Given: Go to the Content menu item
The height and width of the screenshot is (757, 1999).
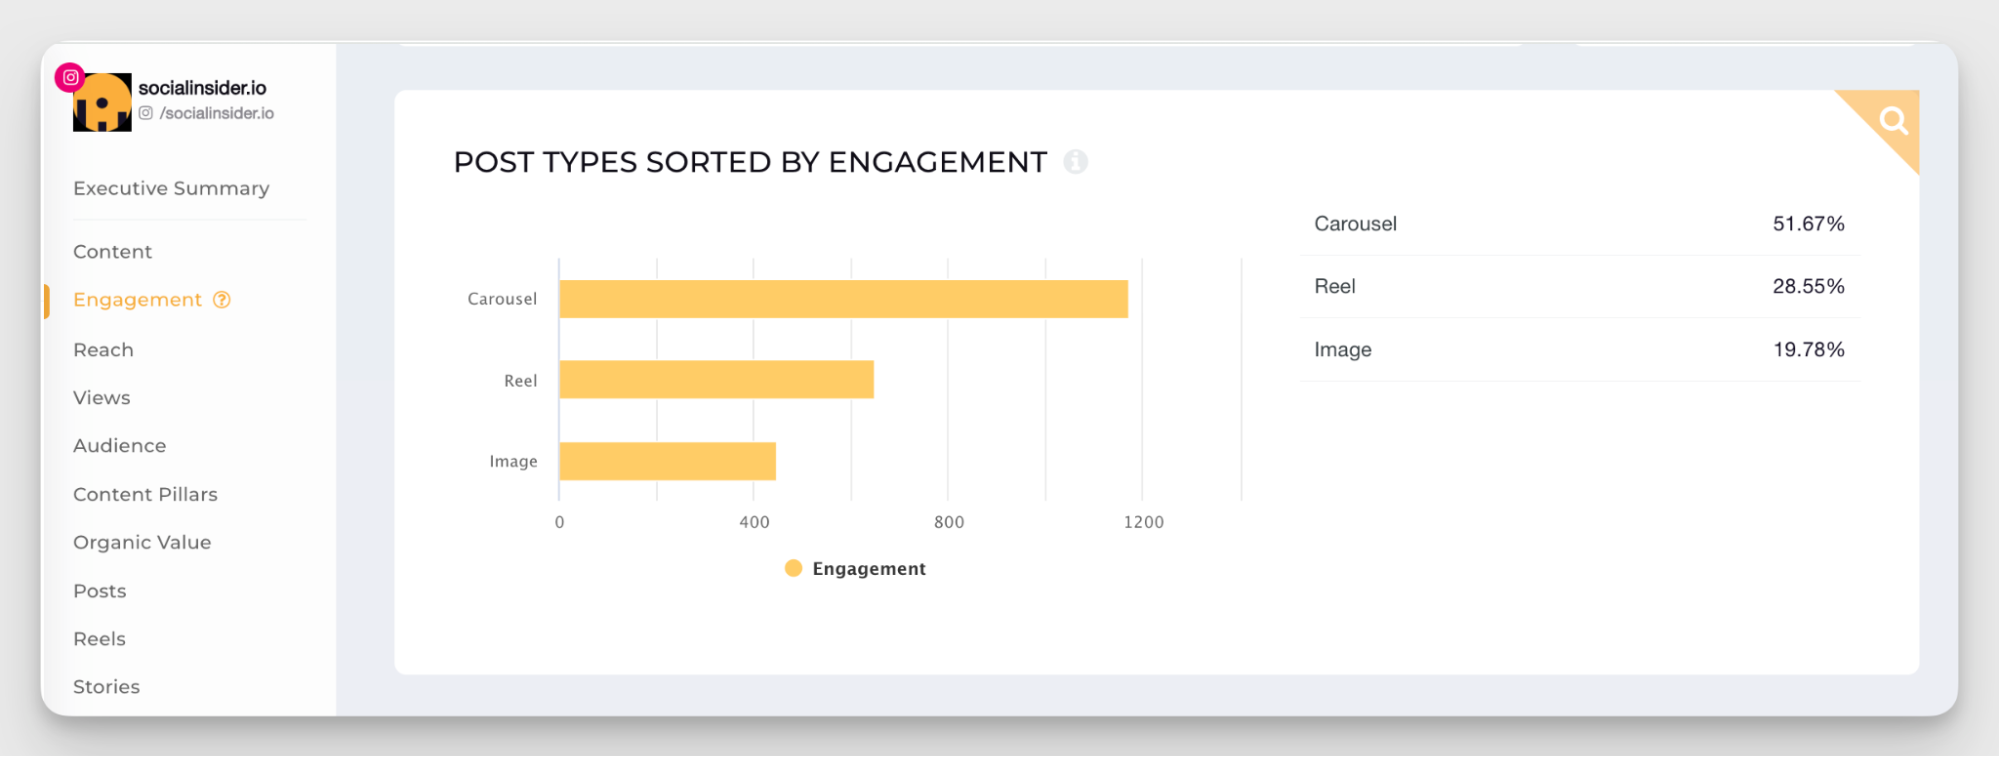Looking at the screenshot, I should pyautogui.click(x=112, y=252).
